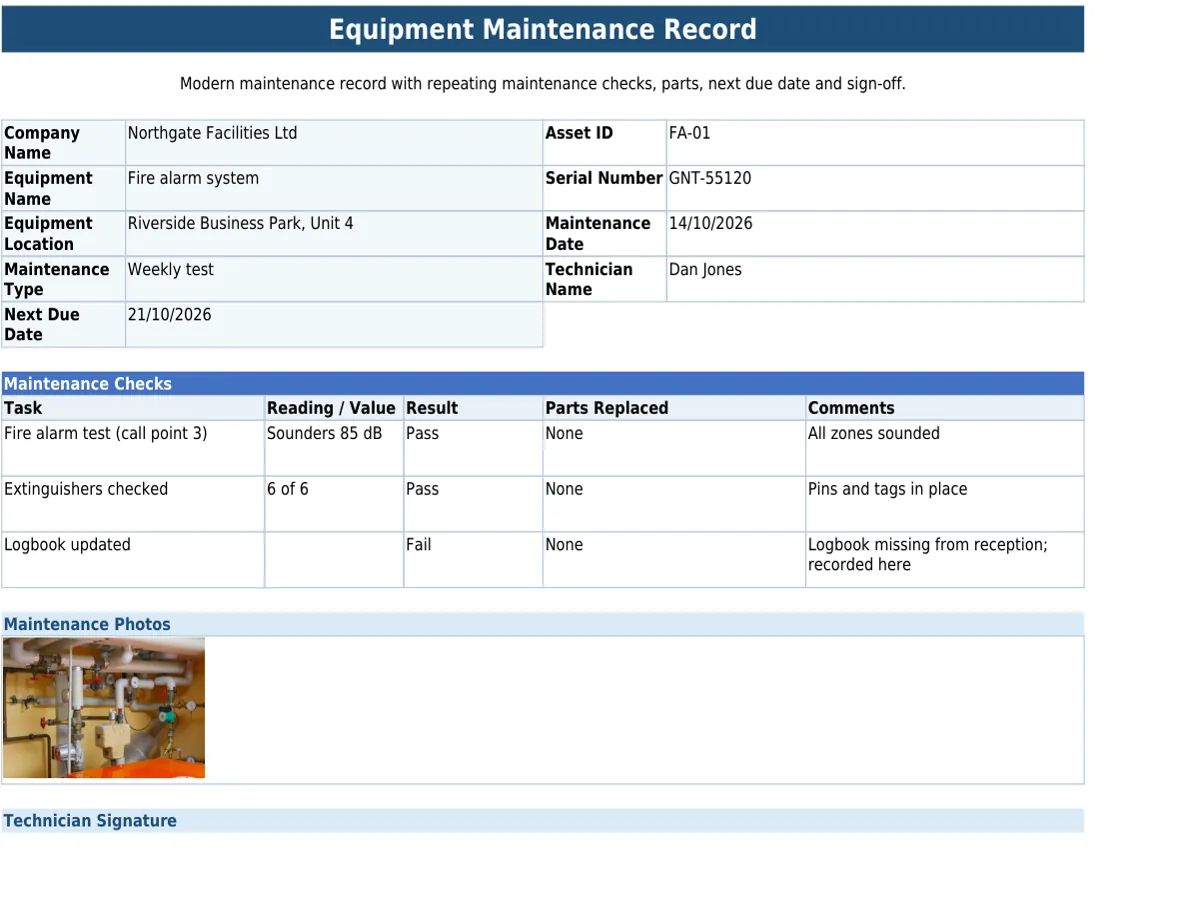This screenshot has width=1200, height=900.
Task: Click the Pass result for Fire alarm test
Action: click(x=473, y=448)
